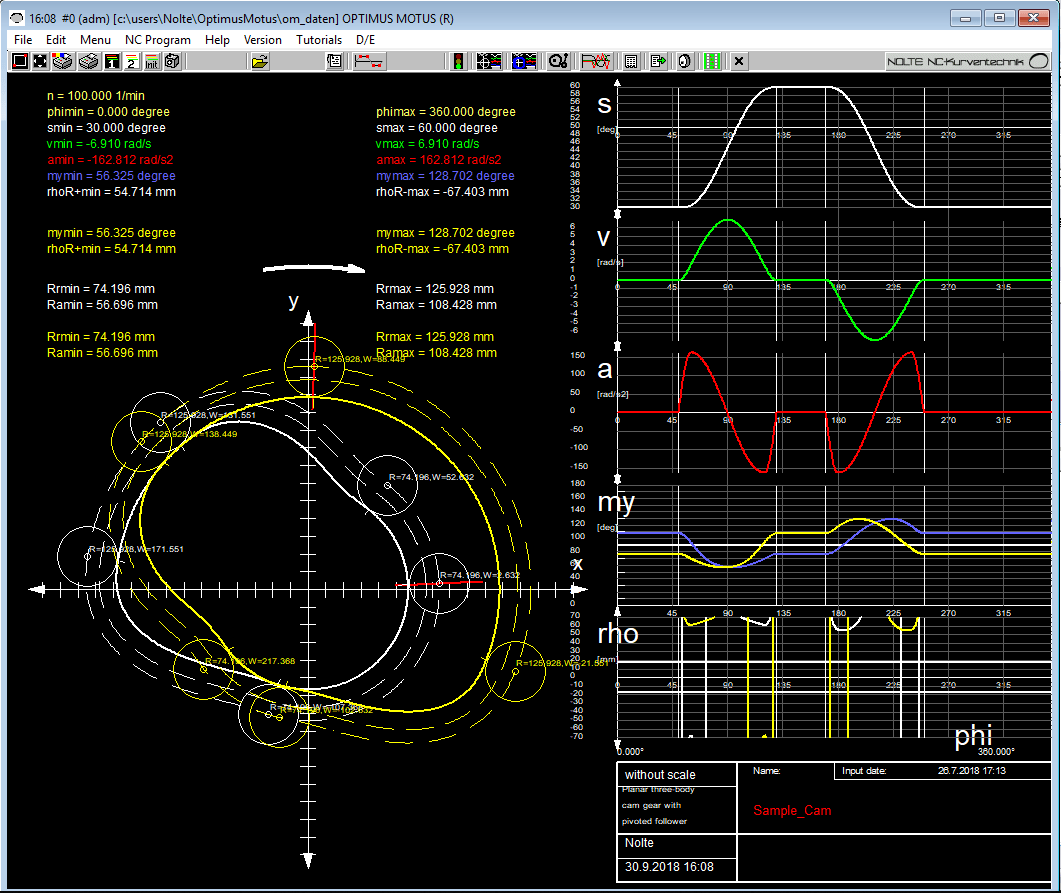The width and height of the screenshot is (1061, 893).
Task: Select the black square display toolbar icon
Action: coord(20,61)
